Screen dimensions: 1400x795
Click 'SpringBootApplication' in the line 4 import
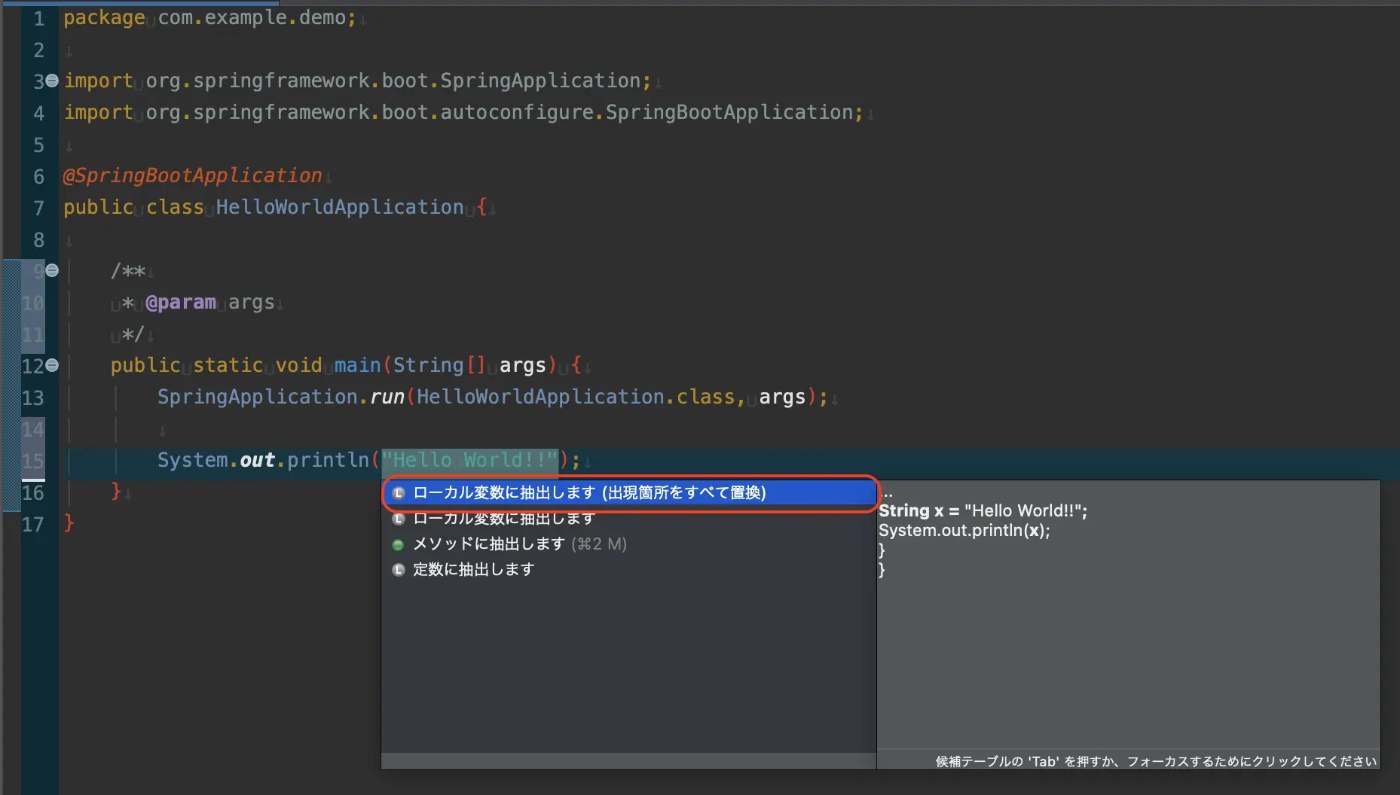[730, 112]
